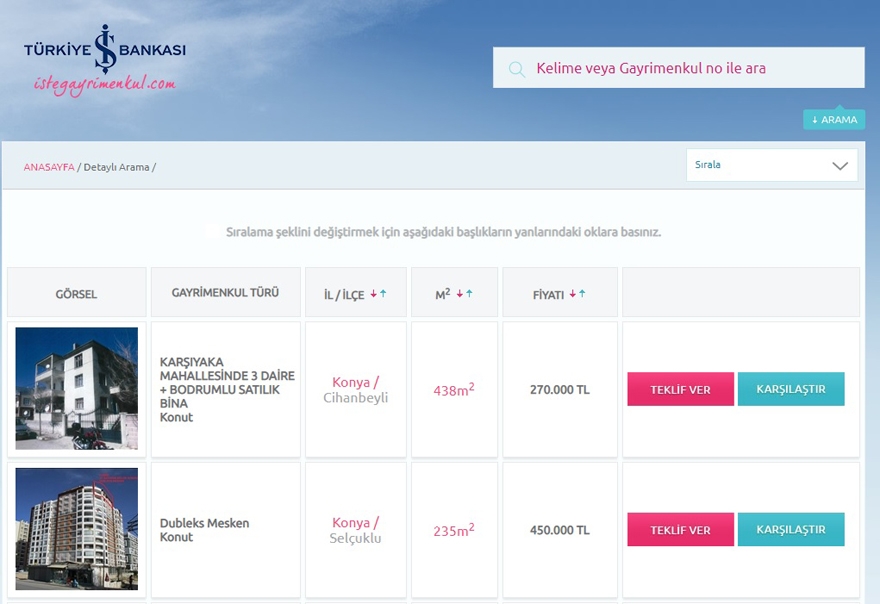
Task: Sort Fiyatı column ascending with teal arrow
Action: pos(582,294)
